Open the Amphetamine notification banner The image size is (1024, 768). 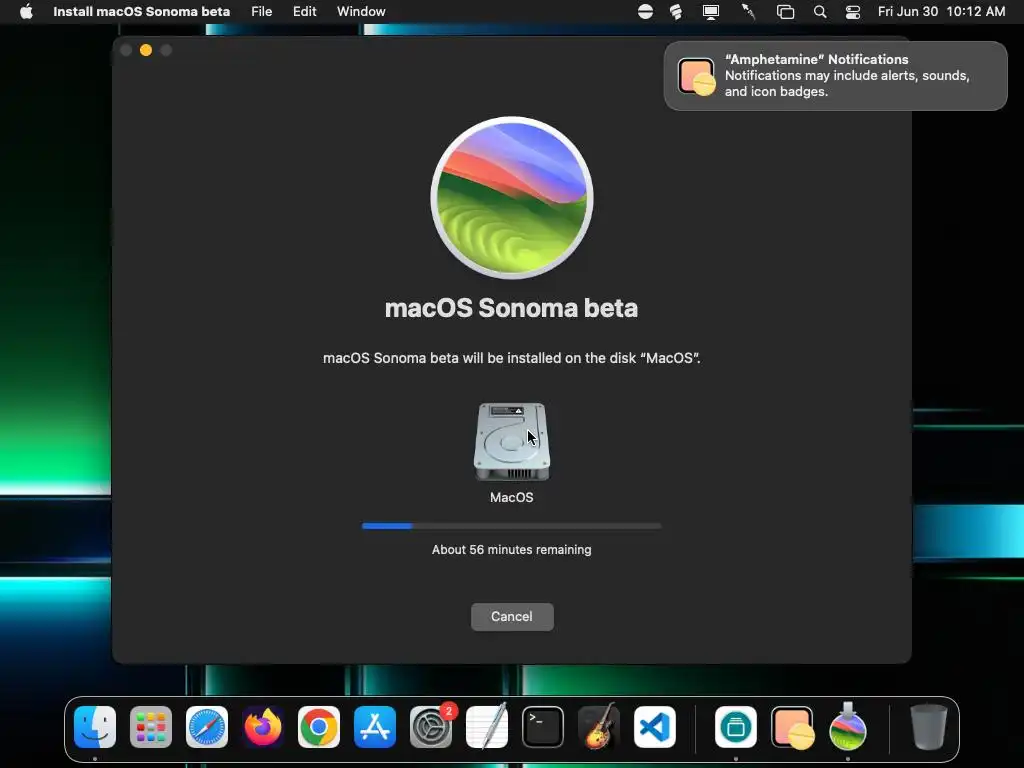835,76
